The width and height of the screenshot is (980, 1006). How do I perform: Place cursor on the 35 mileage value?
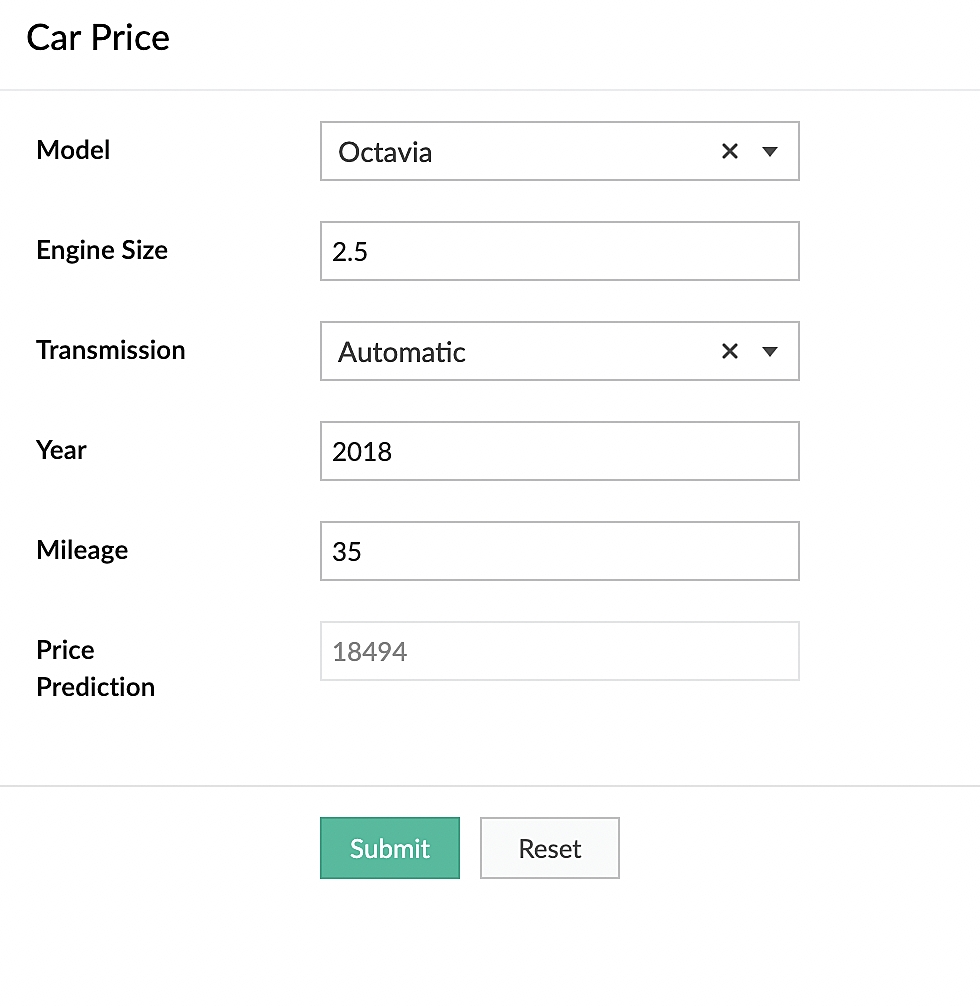[x=347, y=551]
